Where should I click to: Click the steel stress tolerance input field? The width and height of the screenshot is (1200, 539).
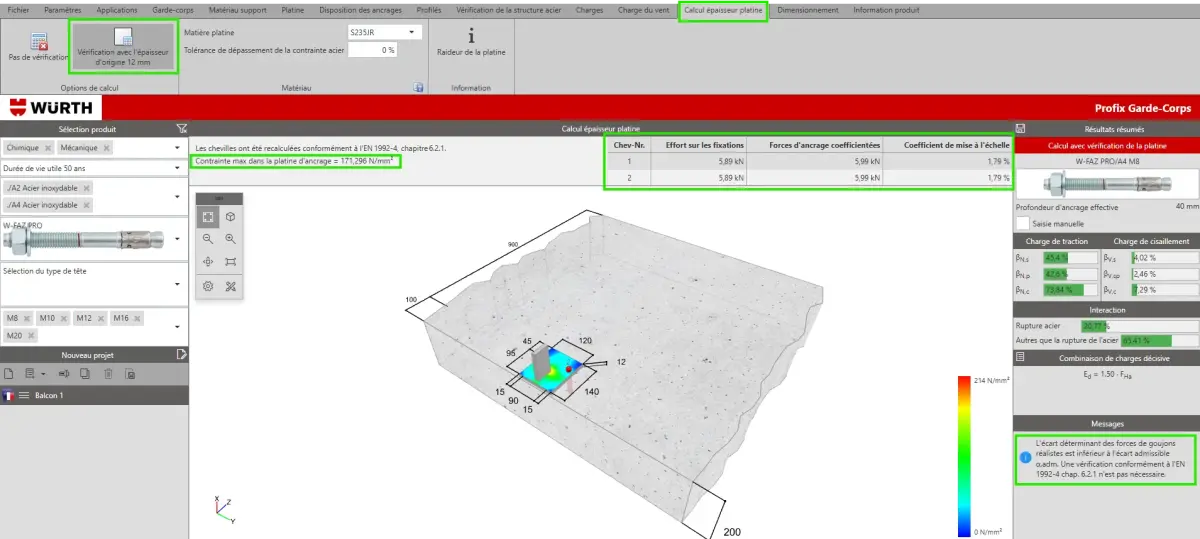372,49
